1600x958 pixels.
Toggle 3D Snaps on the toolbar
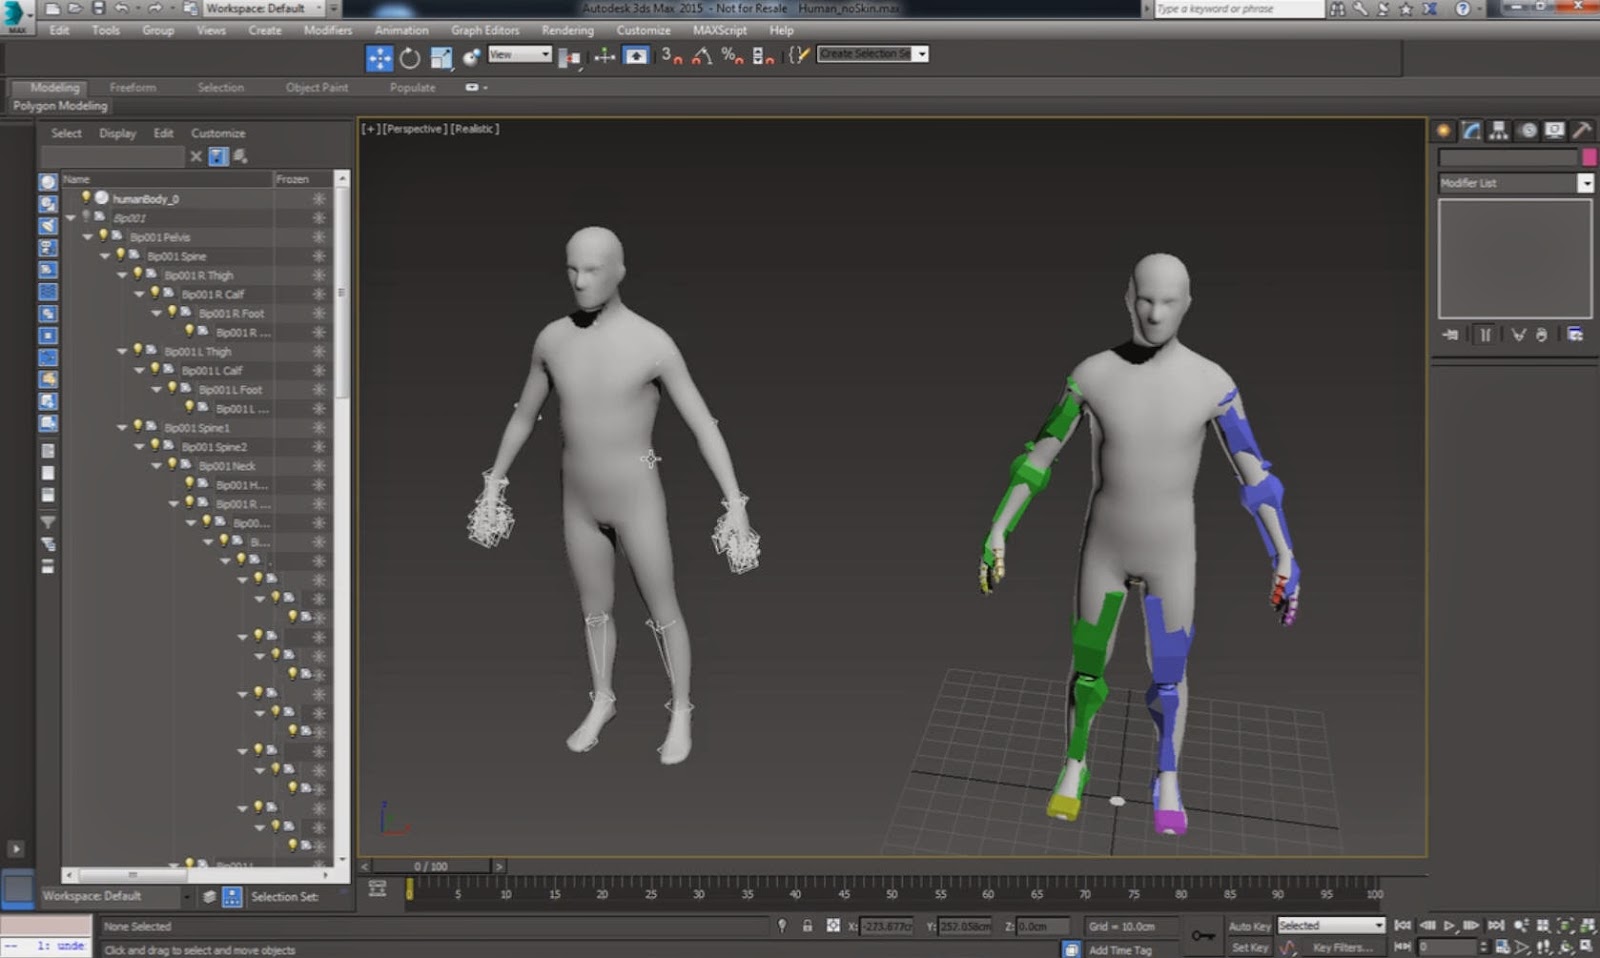pos(671,56)
